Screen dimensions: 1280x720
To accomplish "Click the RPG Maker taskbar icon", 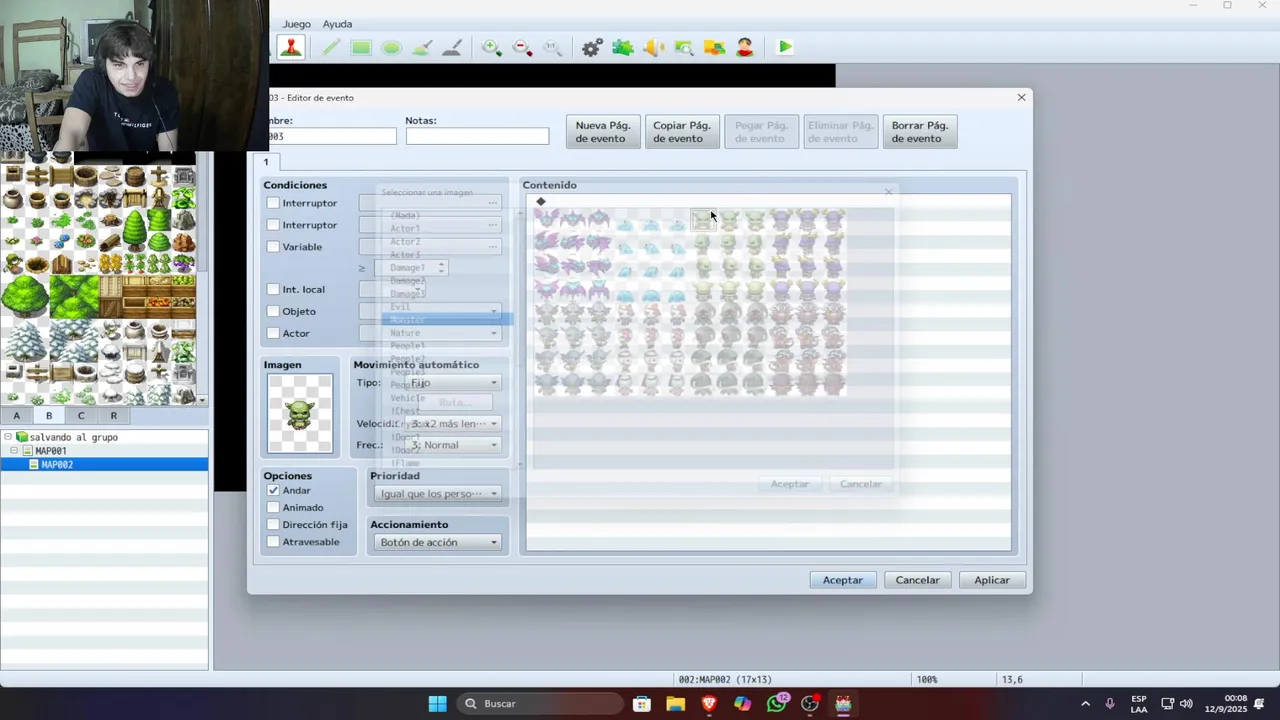I will 843,704.
